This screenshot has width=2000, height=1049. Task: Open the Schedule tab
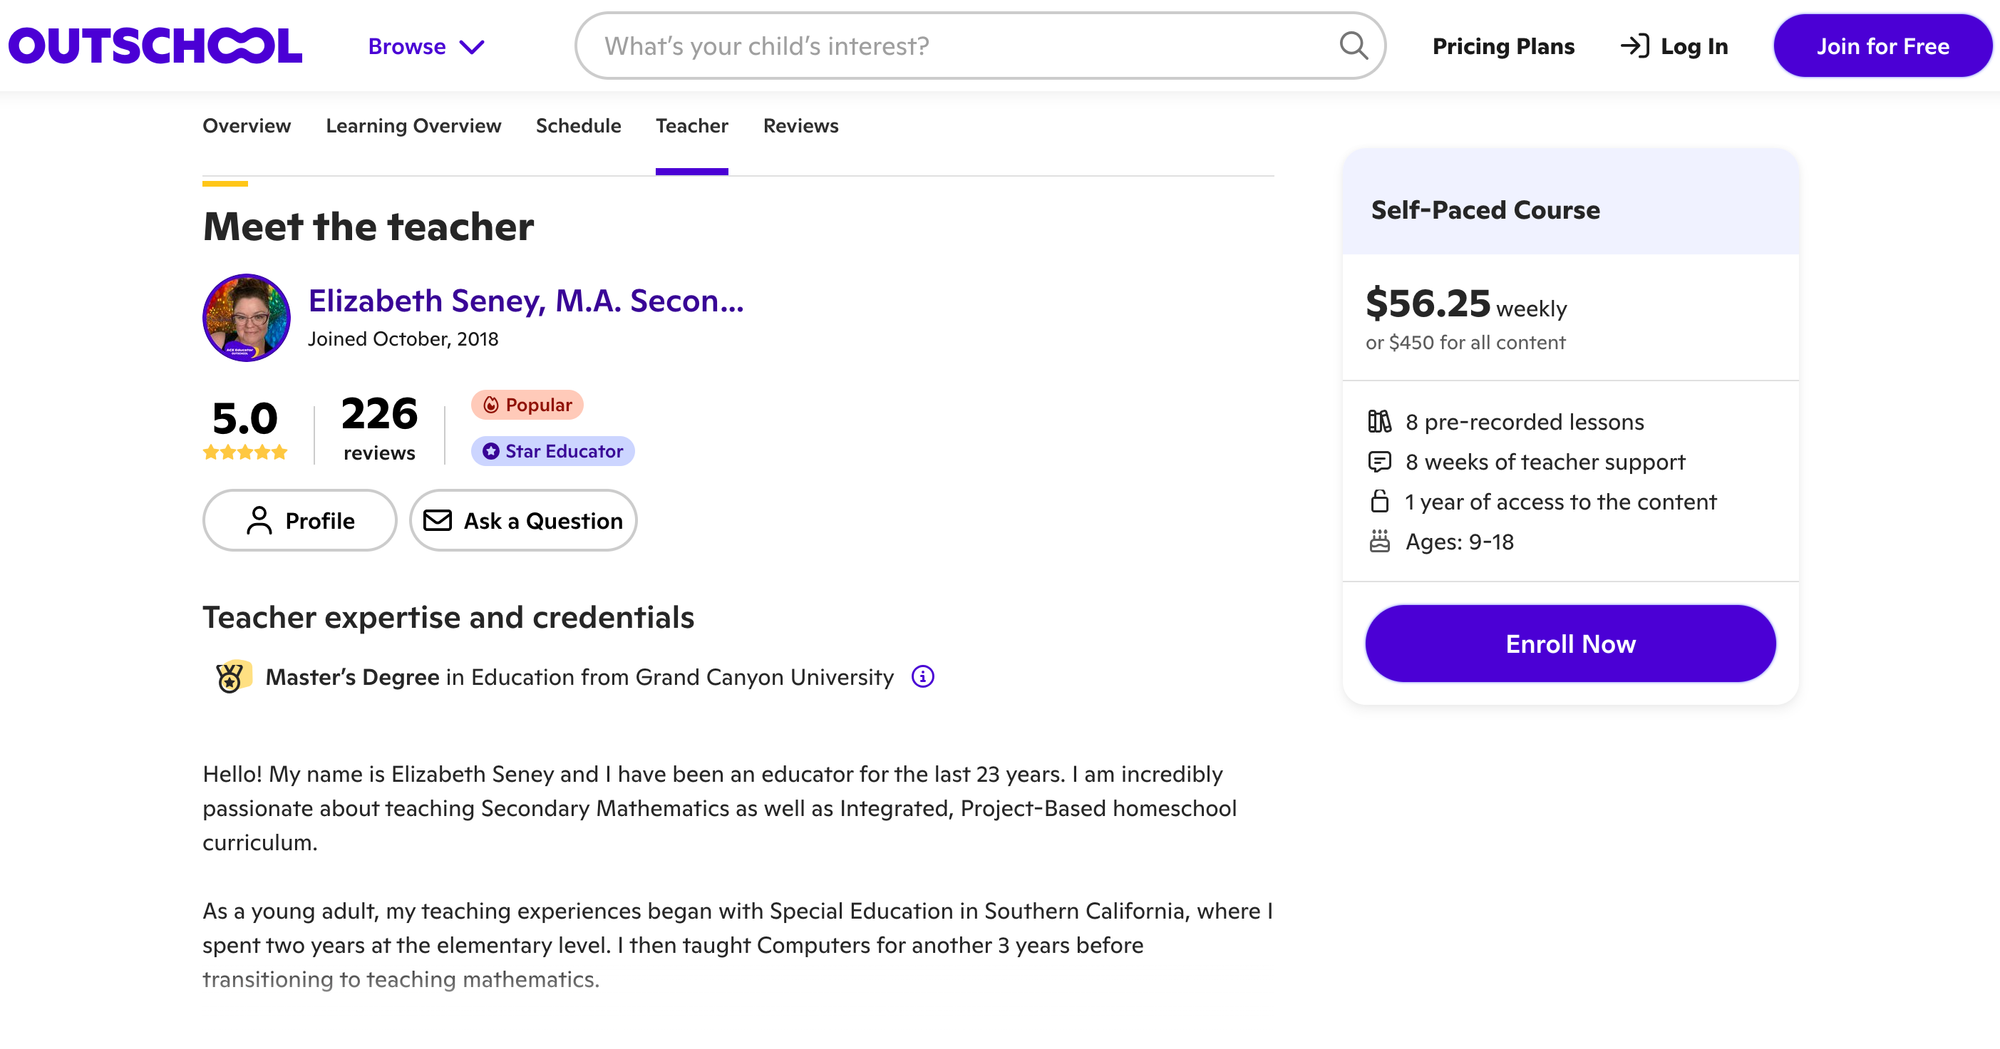coord(578,126)
